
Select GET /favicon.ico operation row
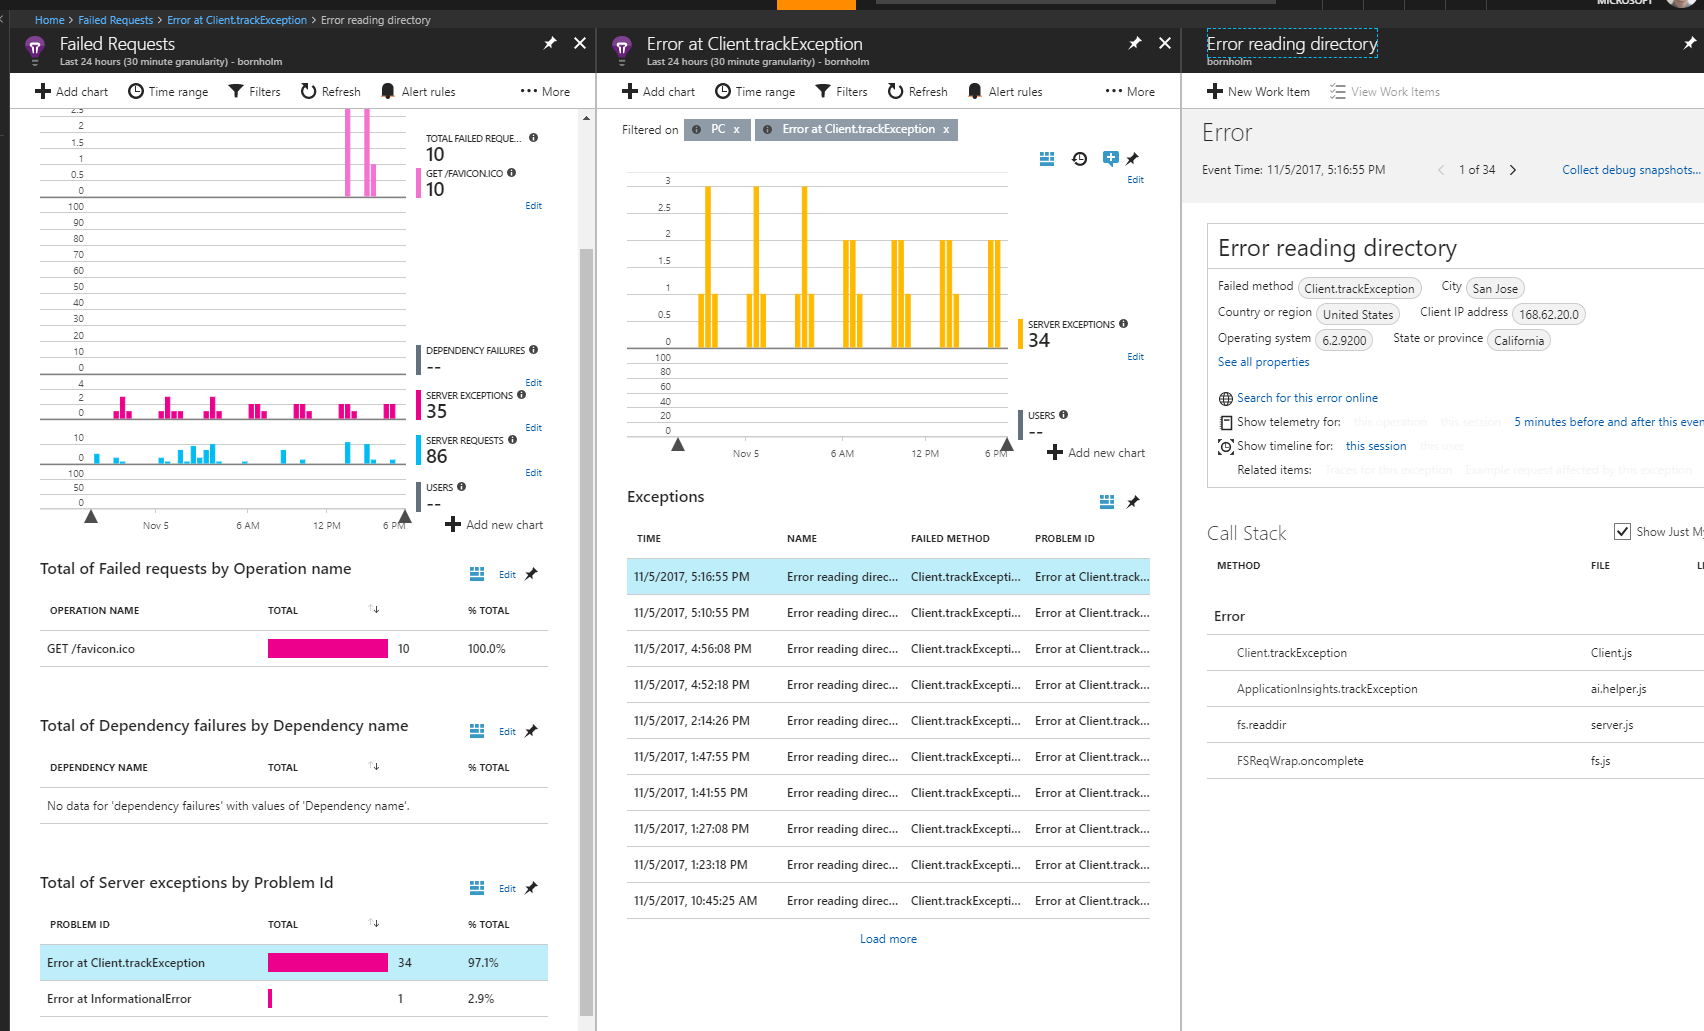click(294, 649)
